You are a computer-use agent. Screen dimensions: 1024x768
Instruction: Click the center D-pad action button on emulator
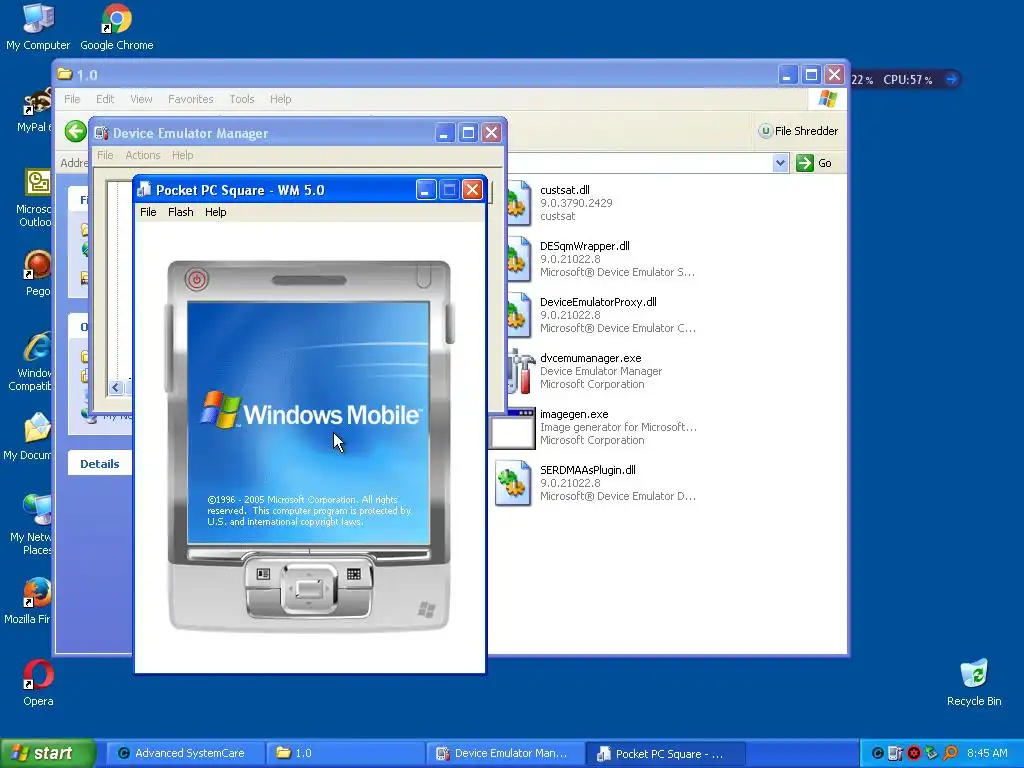[x=308, y=589]
